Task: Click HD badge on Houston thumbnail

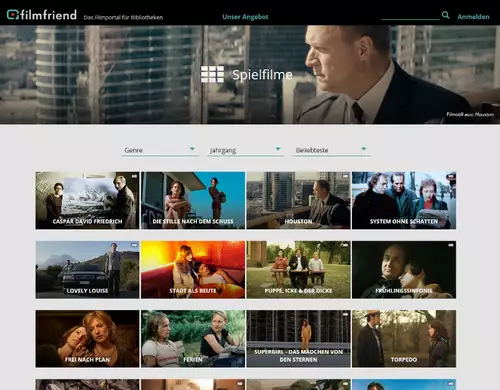Action: tap(345, 176)
